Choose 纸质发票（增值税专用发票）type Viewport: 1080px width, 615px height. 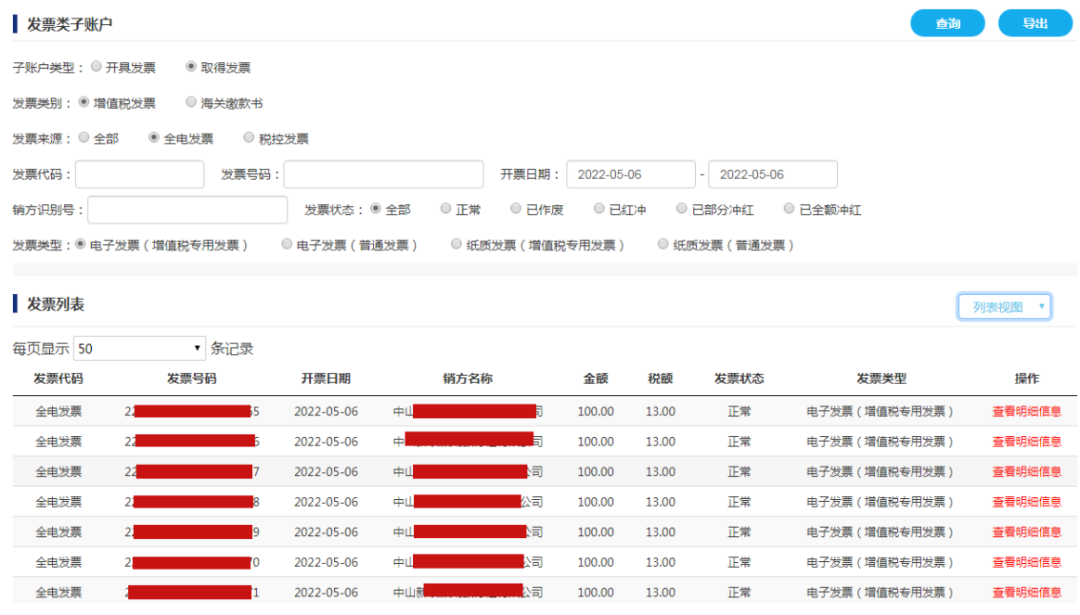click(457, 244)
